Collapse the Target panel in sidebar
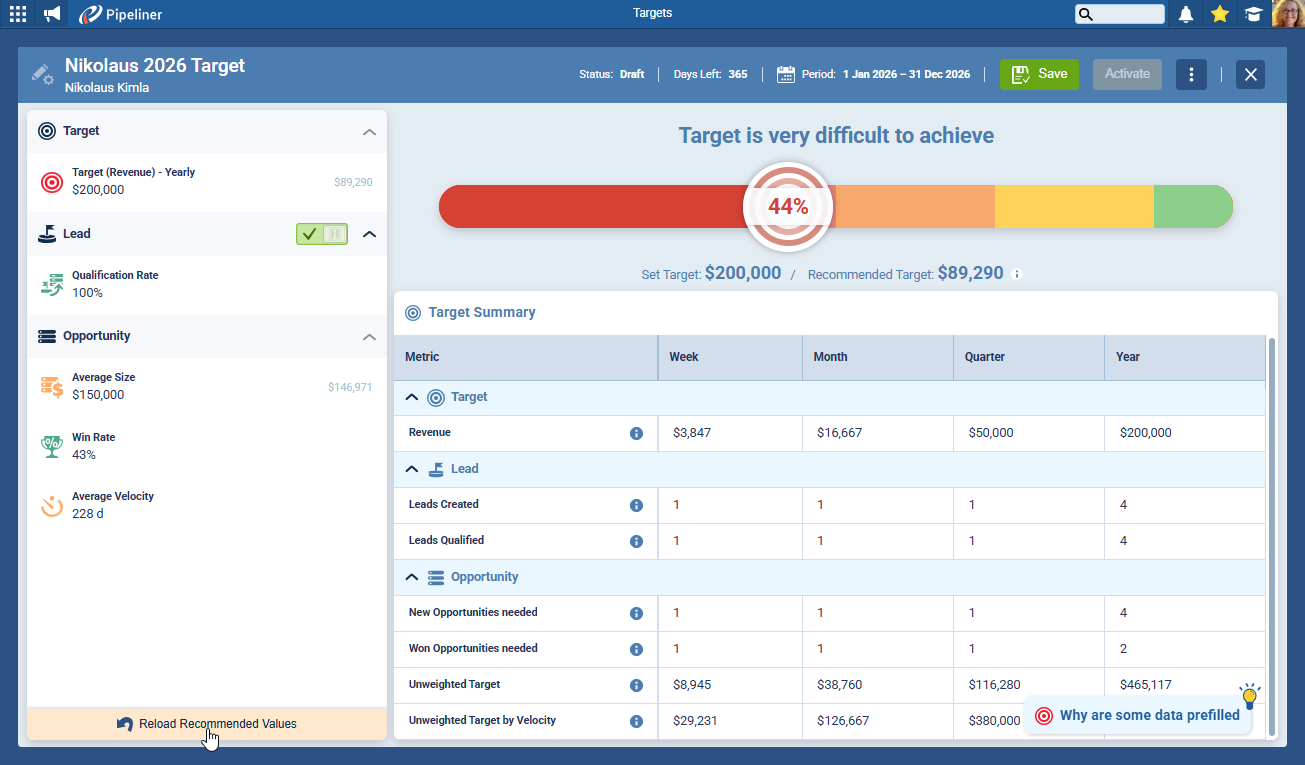Viewport: 1305px width, 765px height. (x=369, y=132)
